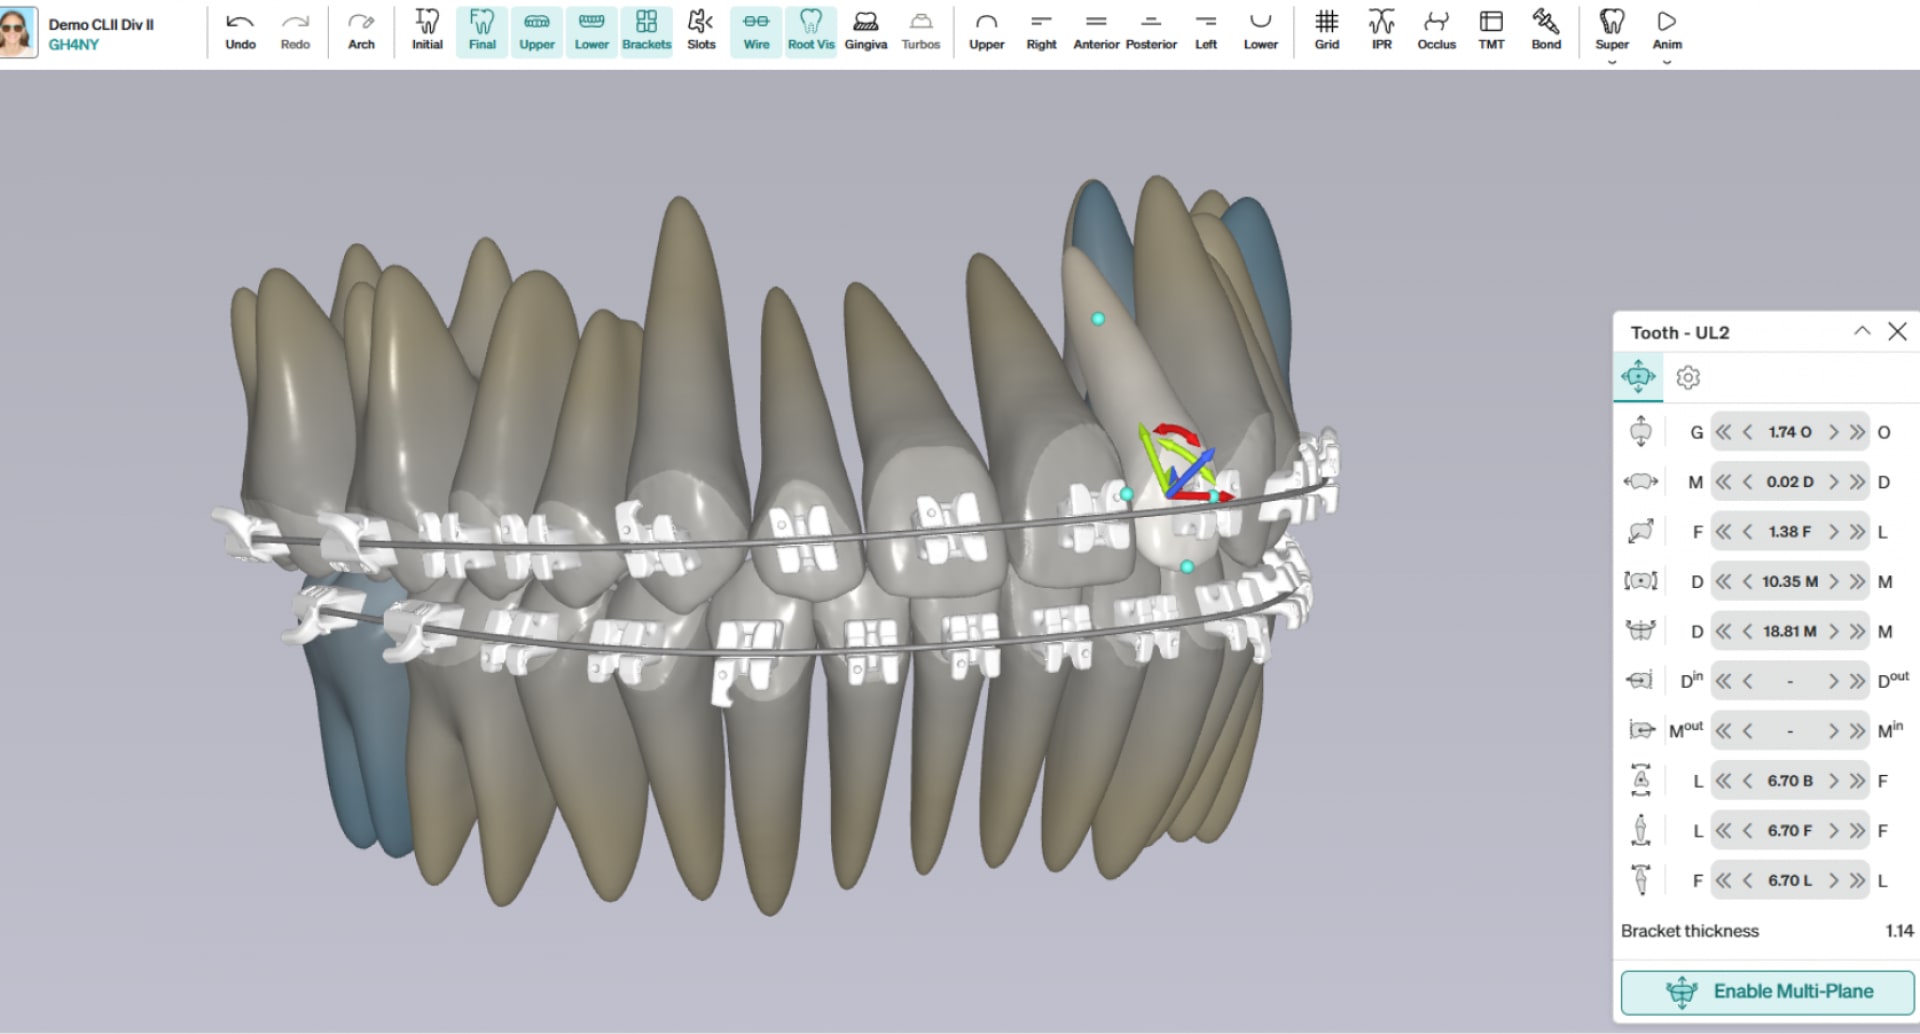Increase 1.74 O value by single step

pyautogui.click(x=1833, y=432)
